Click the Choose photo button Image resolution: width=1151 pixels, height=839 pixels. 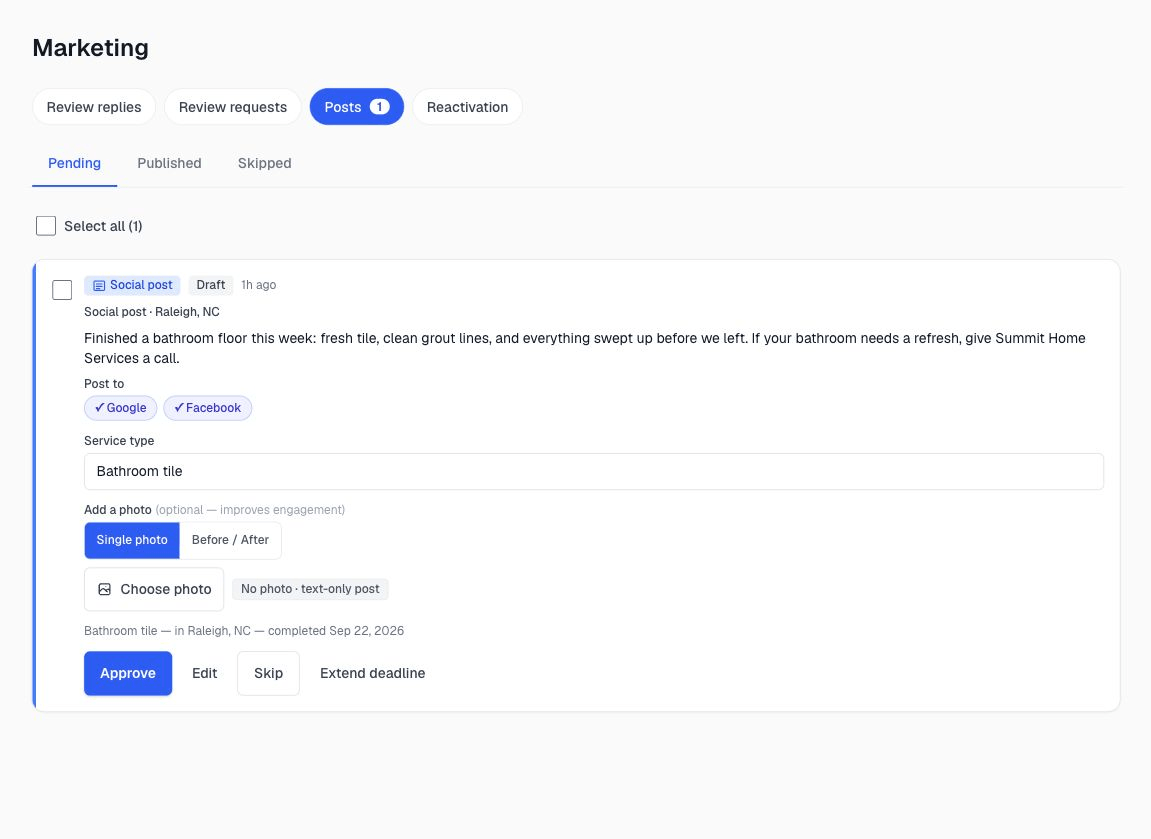[154, 589]
